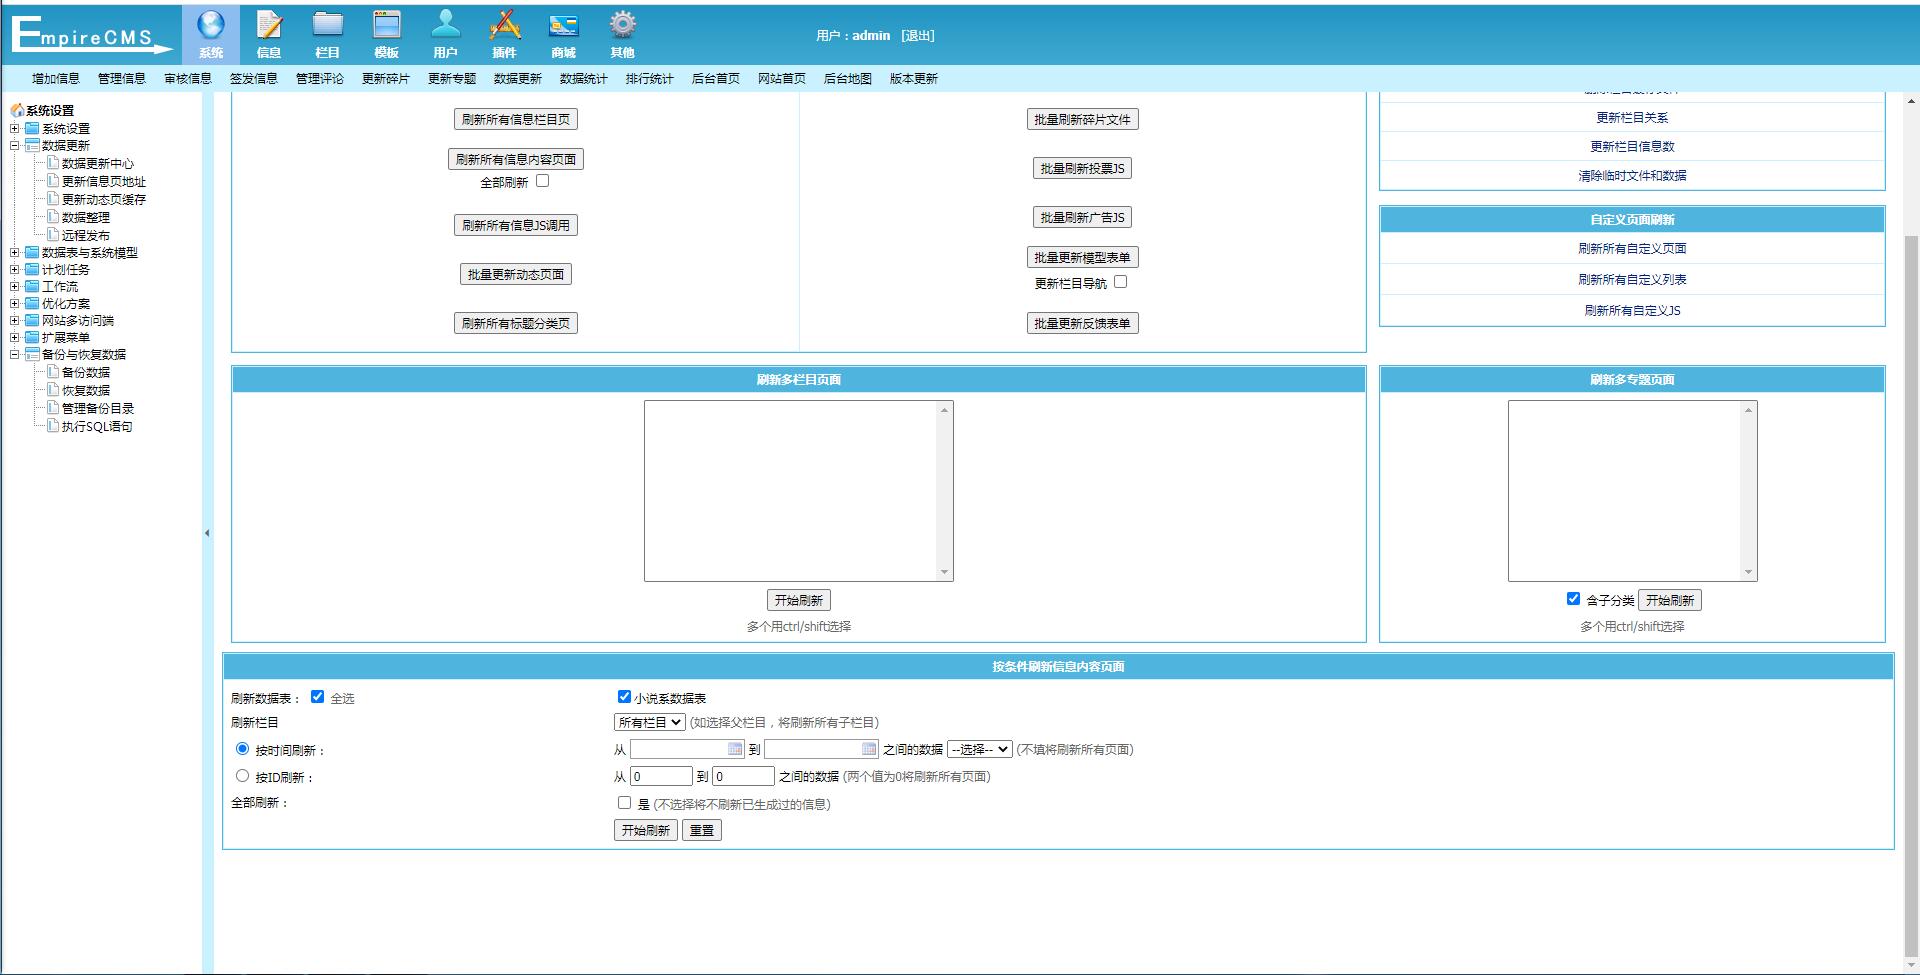Select the 模板 template icon

pyautogui.click(x=386, y=25)
